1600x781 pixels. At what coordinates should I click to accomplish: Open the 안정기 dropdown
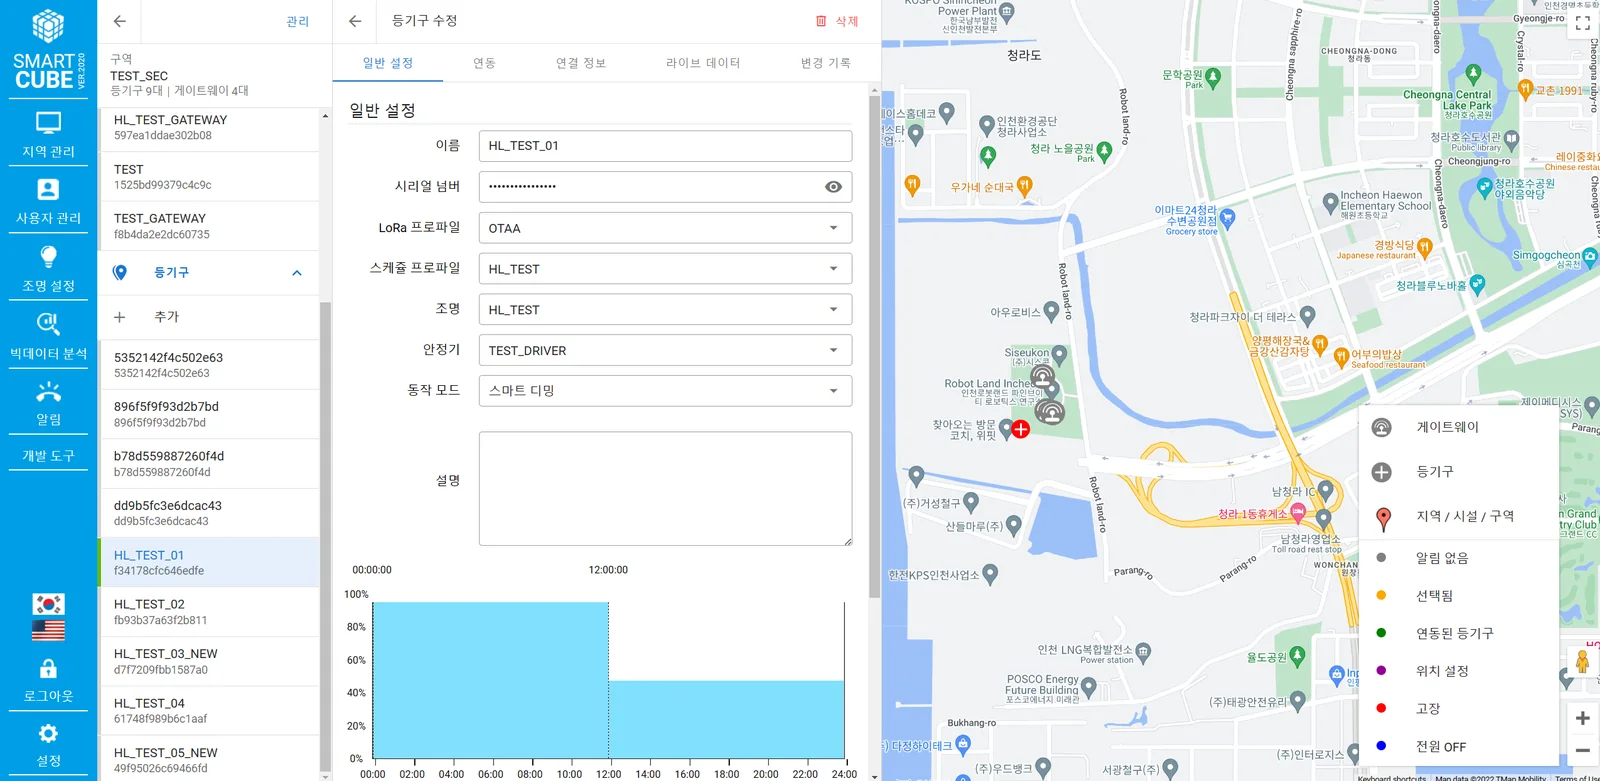coord(665,350)
